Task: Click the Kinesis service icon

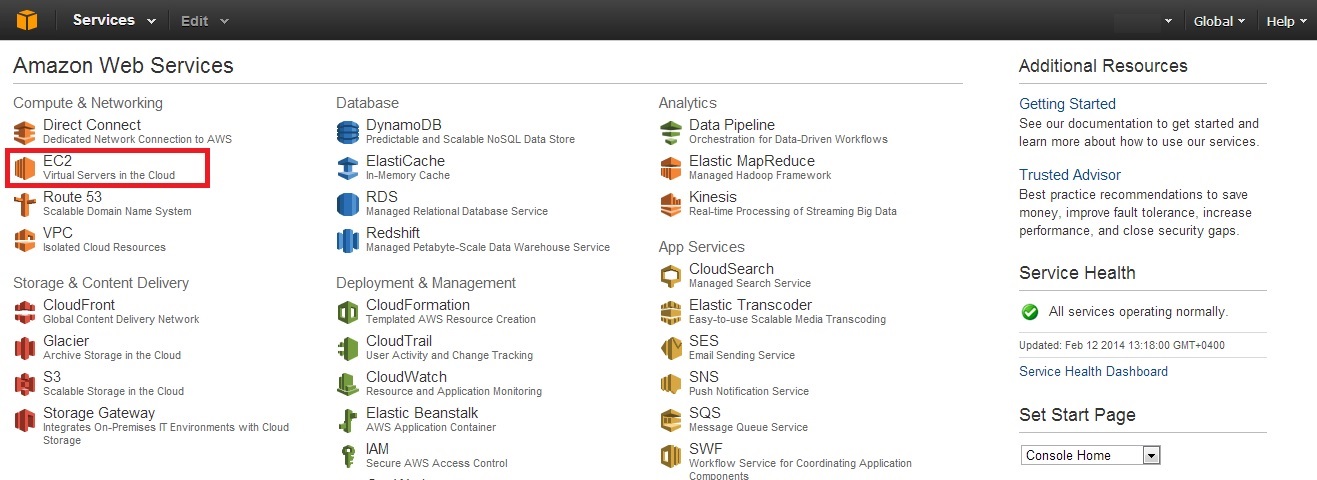Action: coord(670,204)
